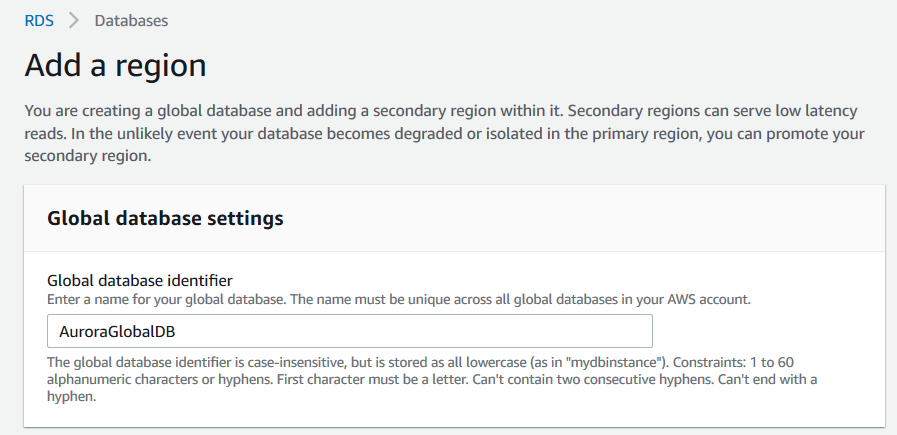The height and width of the screenshot is (435, 897).
Task: Click the AuroraGlobalDB text inside the field
Action: tap(112, 331)
